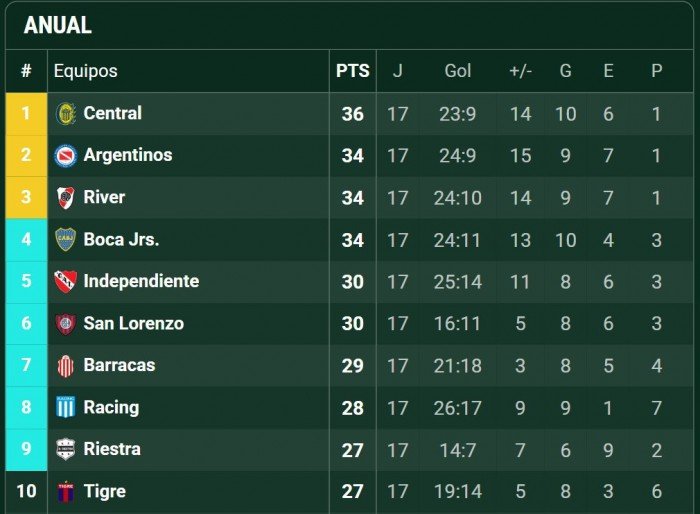
Task: Click the Tigre crest icon
Action: [x=66, y=492]
